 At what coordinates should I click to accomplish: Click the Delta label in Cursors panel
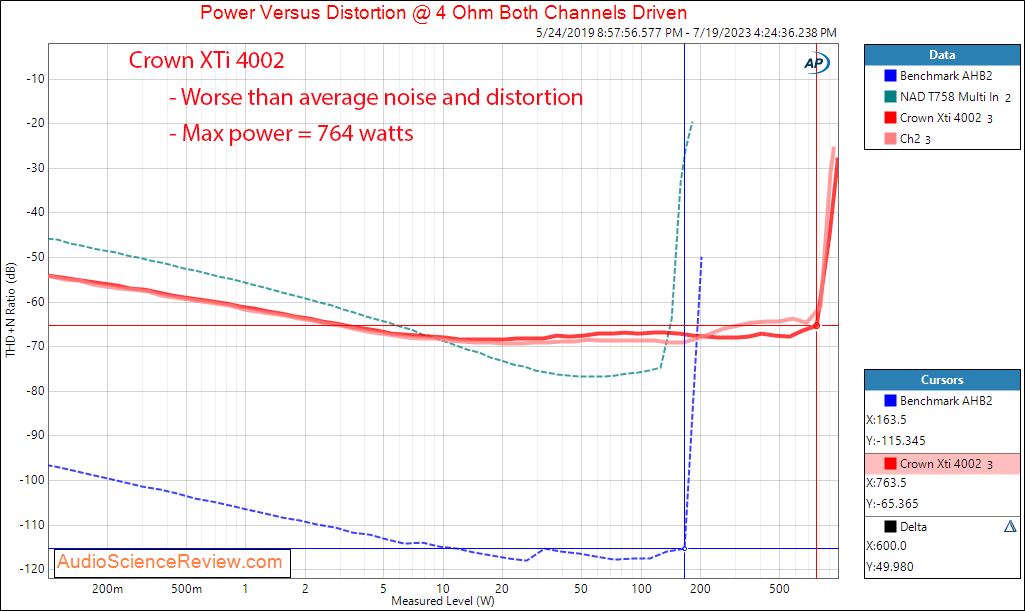[913, 527]
